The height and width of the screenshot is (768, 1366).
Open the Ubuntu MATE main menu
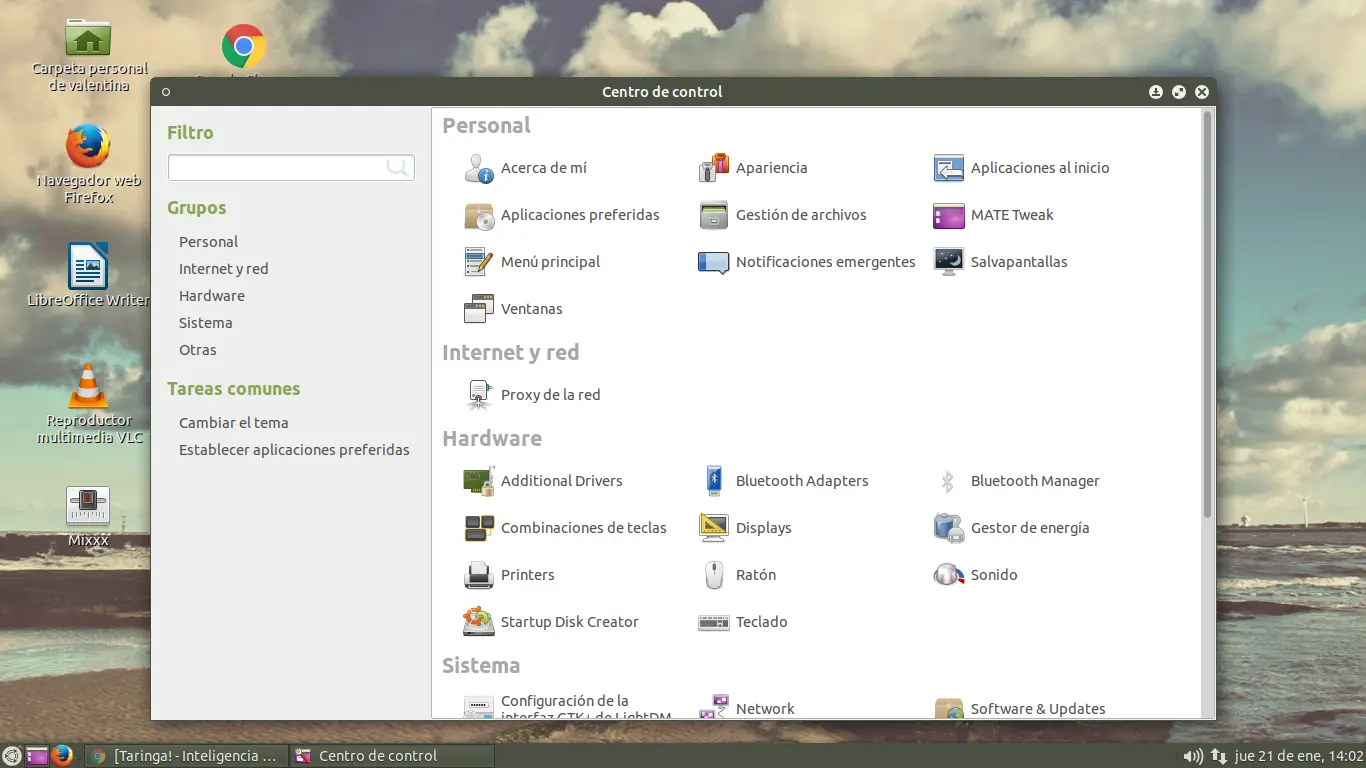pos(12,756)
